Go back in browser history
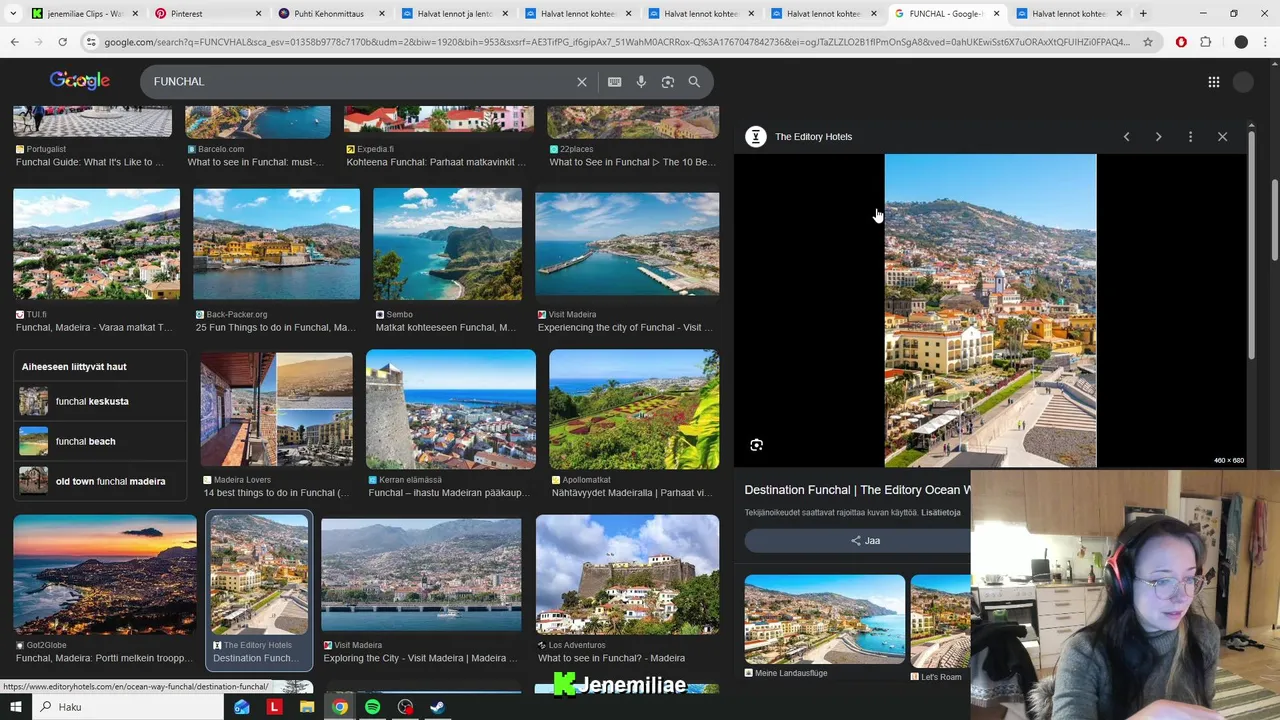Image resolution: width=1280 pixels, height=720 pixels. coord(14,42)
